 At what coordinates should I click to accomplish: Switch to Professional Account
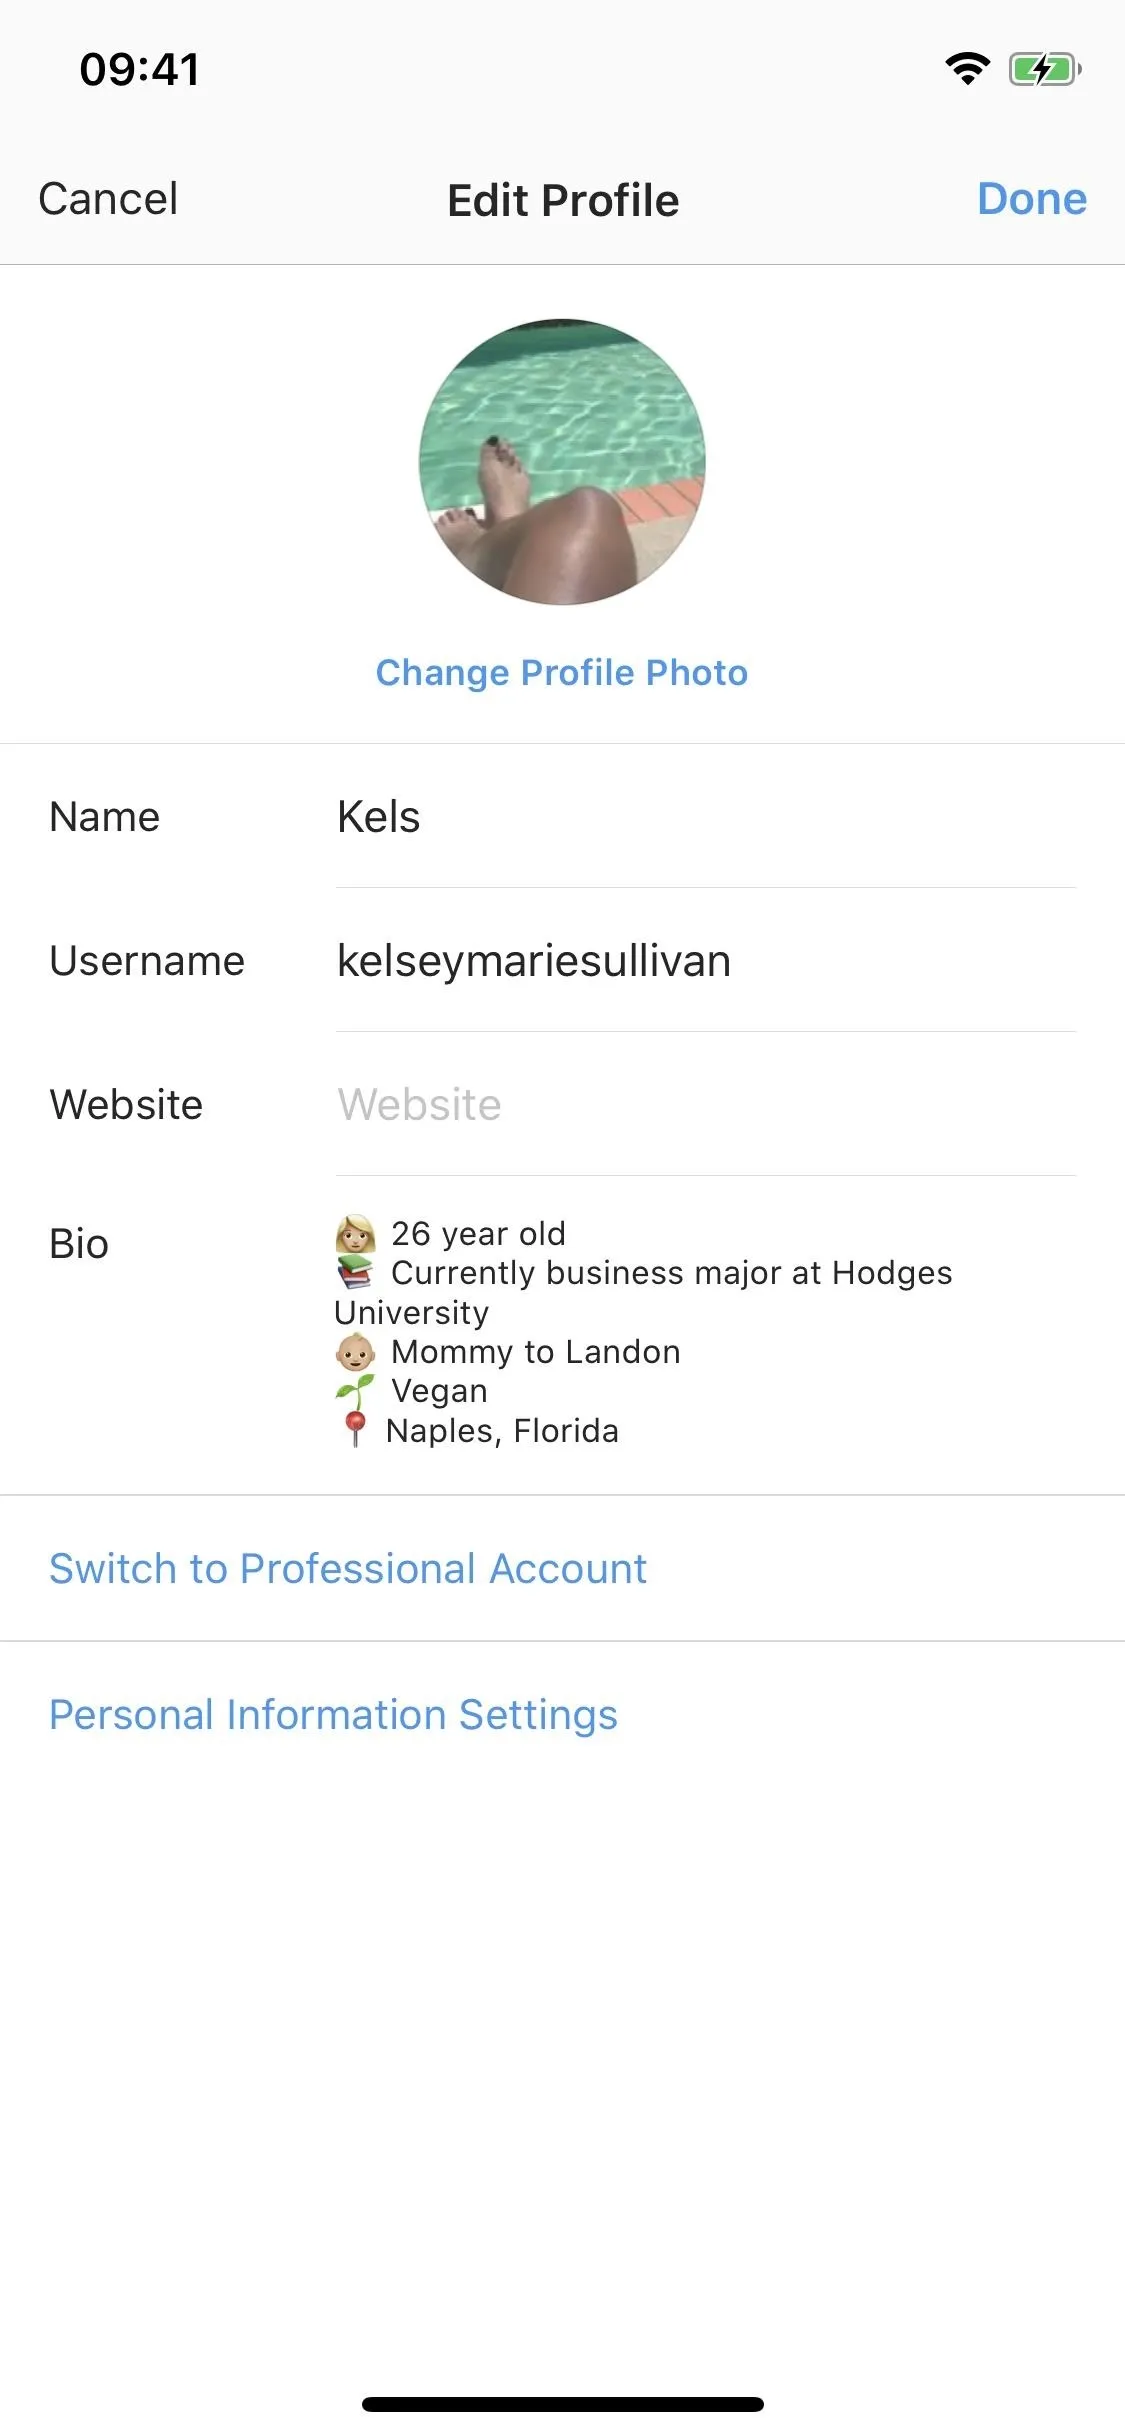pyautogui.click(x=348, y=1568)
